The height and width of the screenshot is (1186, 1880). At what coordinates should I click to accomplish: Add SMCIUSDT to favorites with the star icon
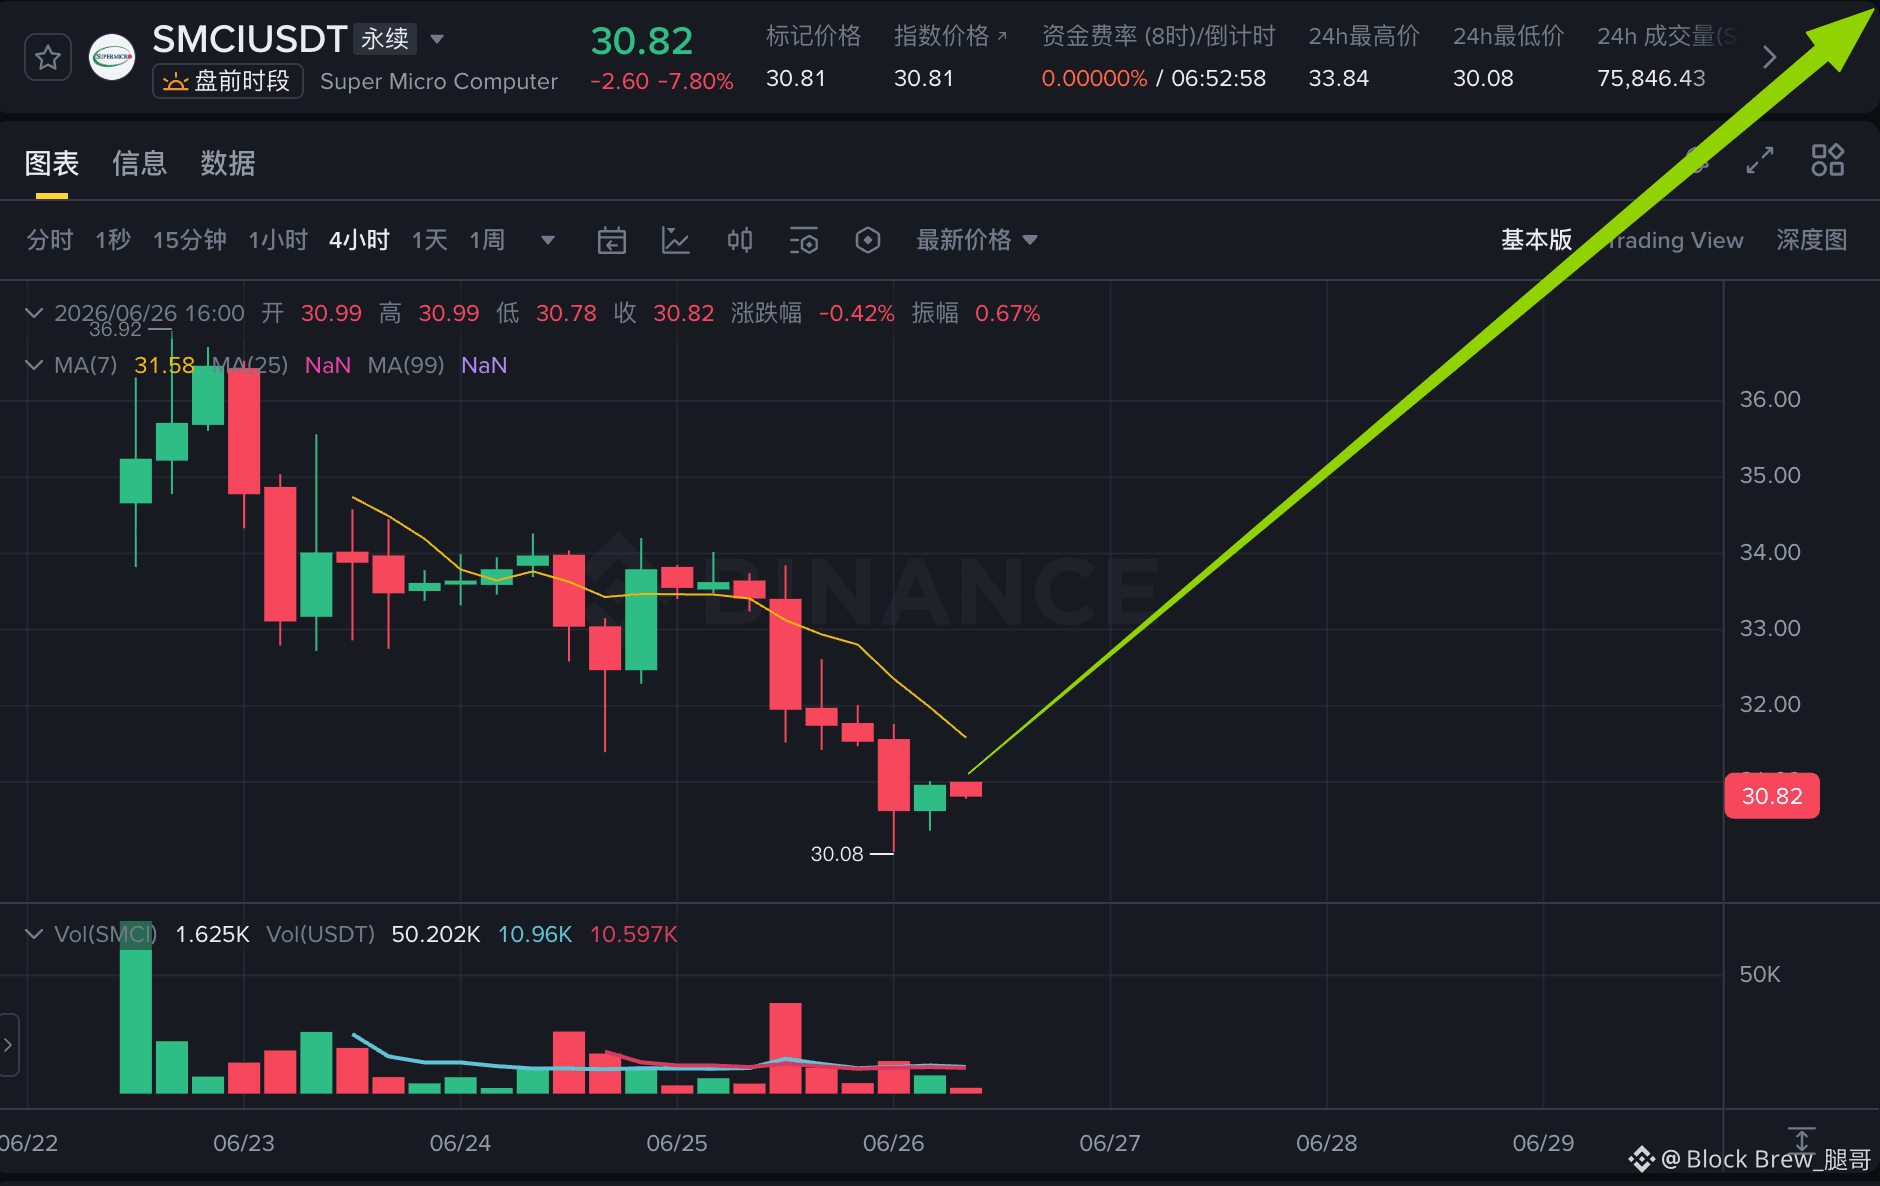(47, 58)
